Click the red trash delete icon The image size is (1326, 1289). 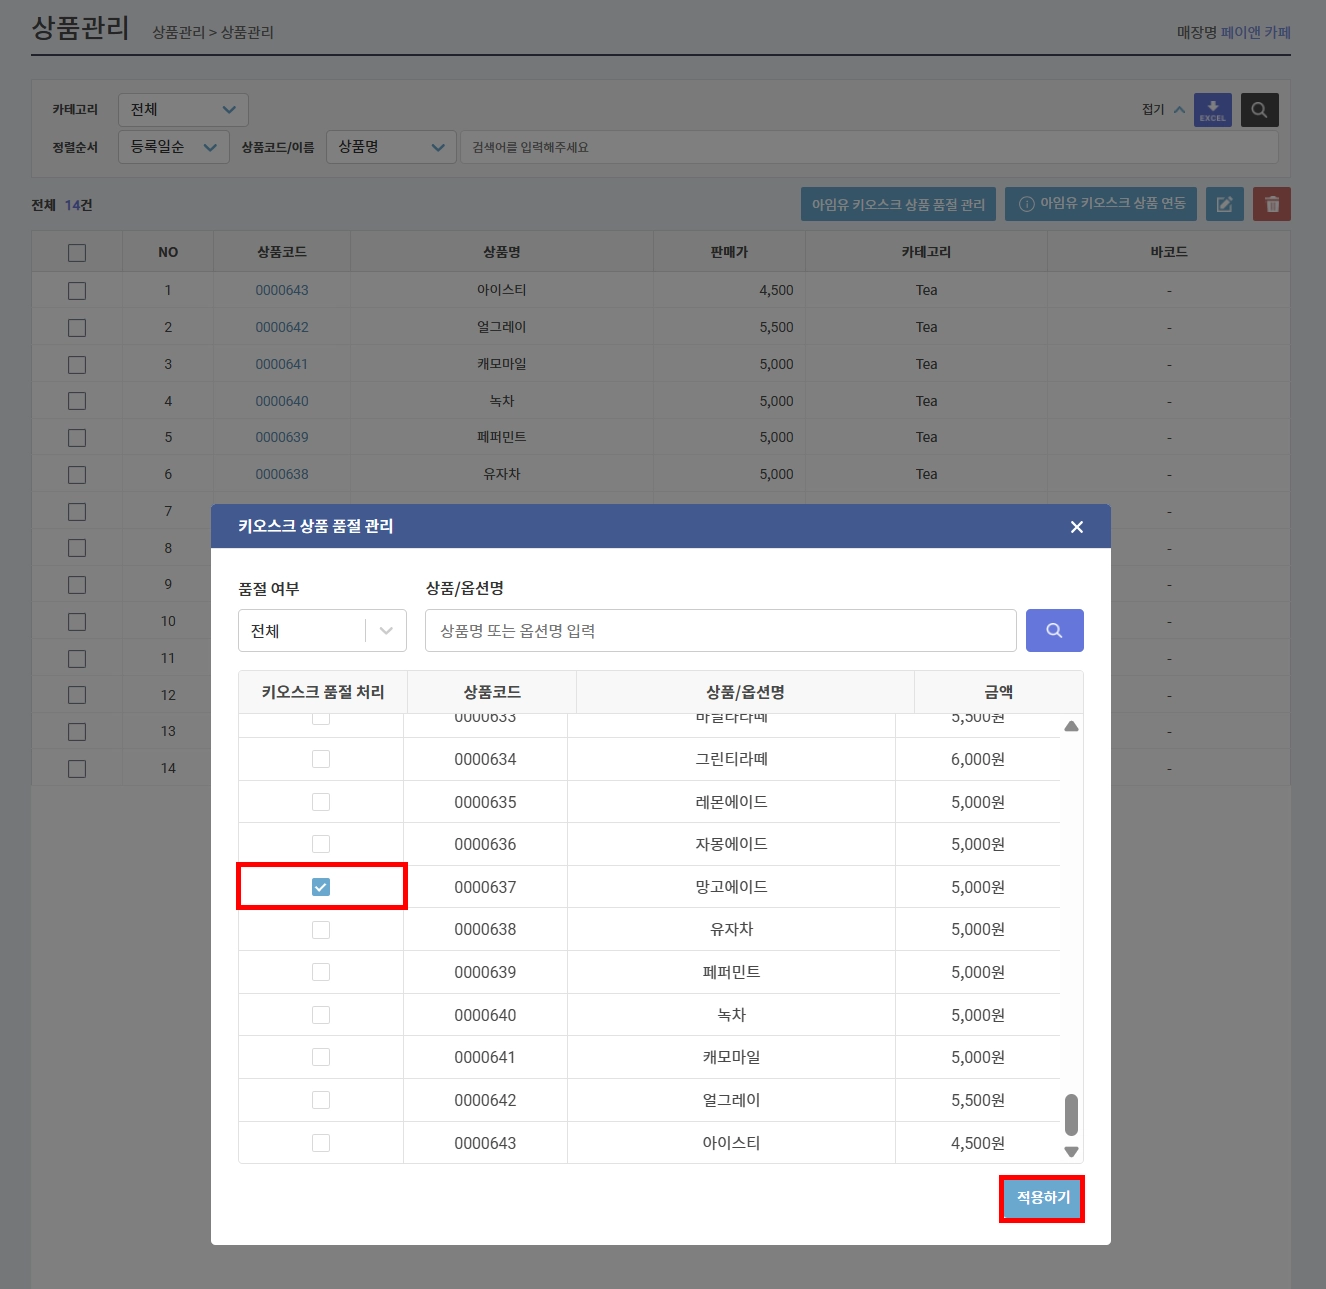pos(1272,204)
